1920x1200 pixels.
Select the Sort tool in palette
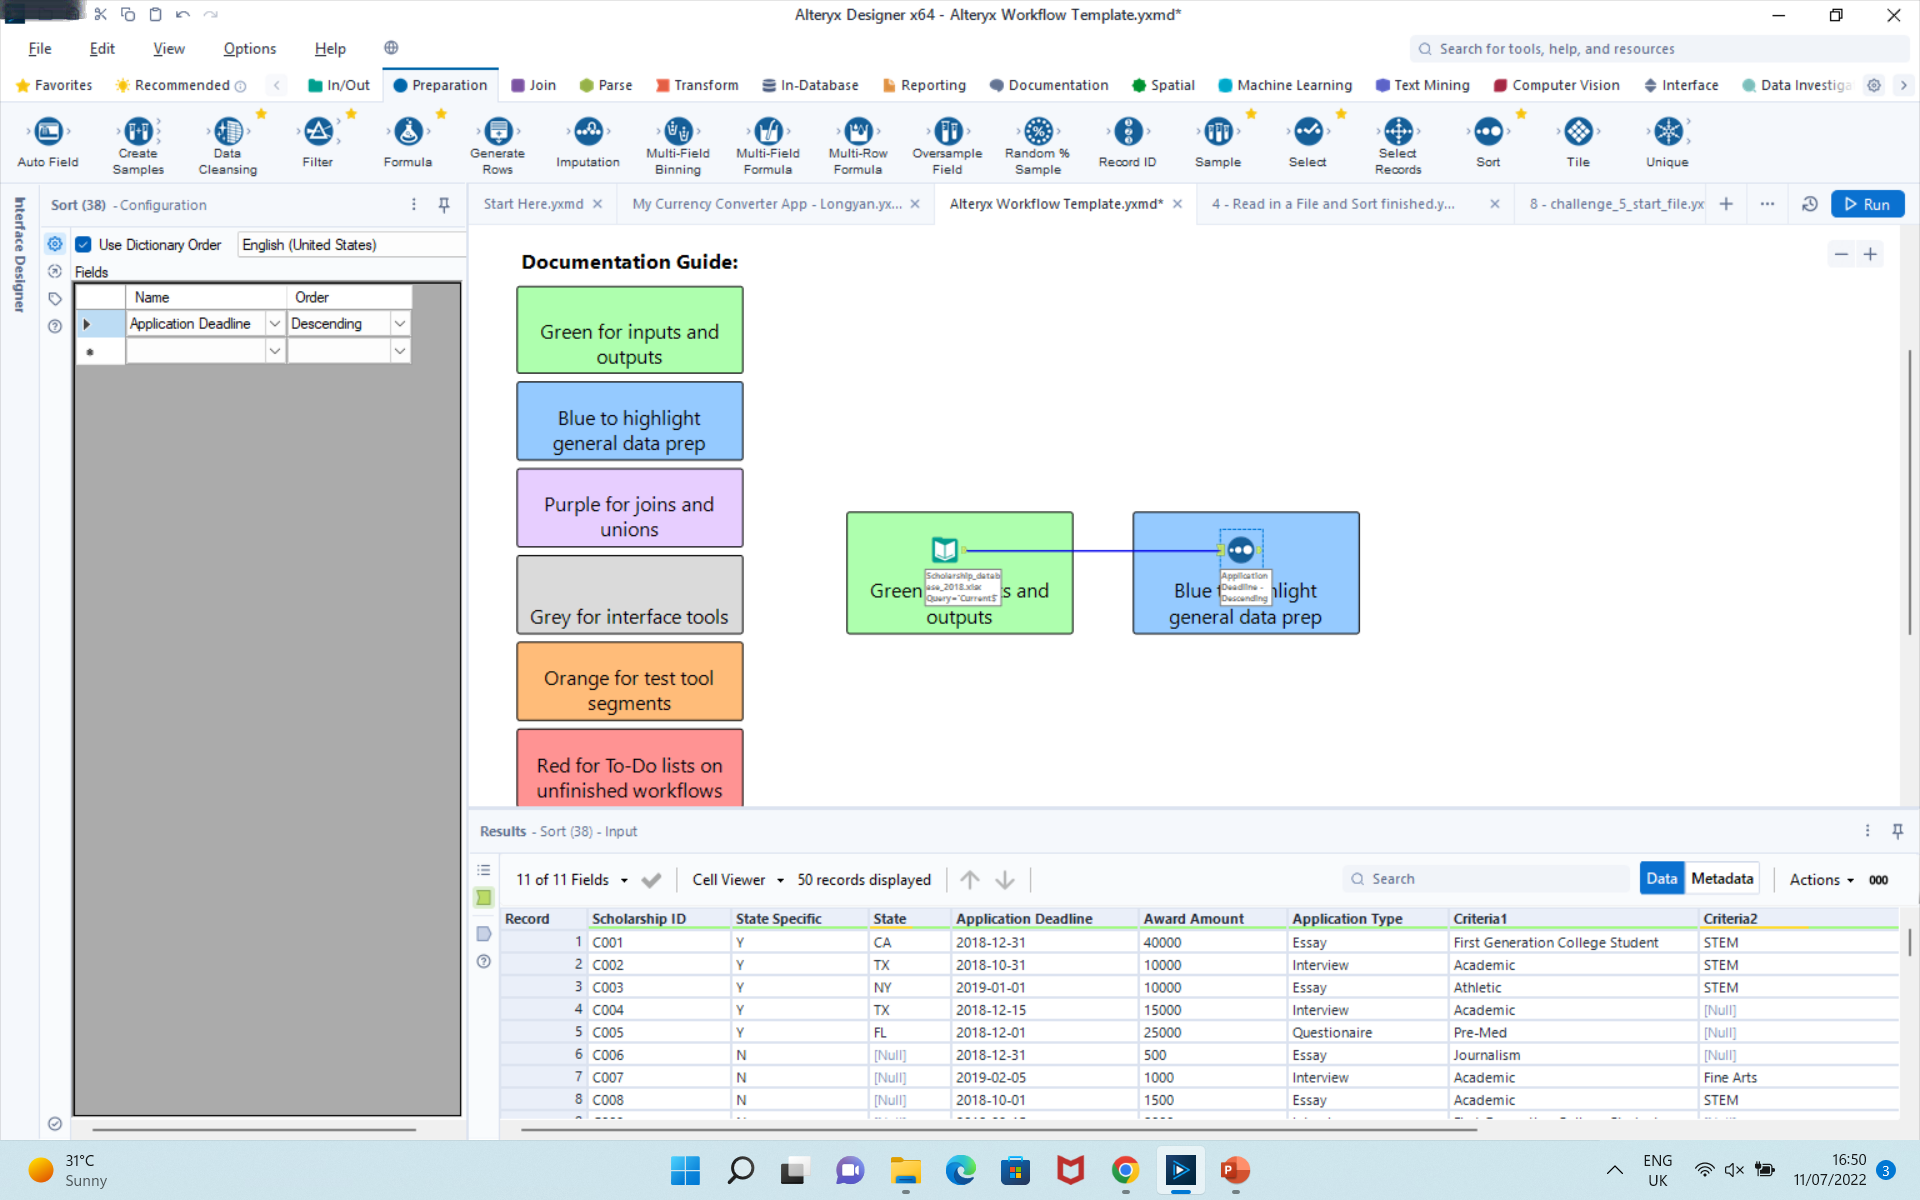1488,143
